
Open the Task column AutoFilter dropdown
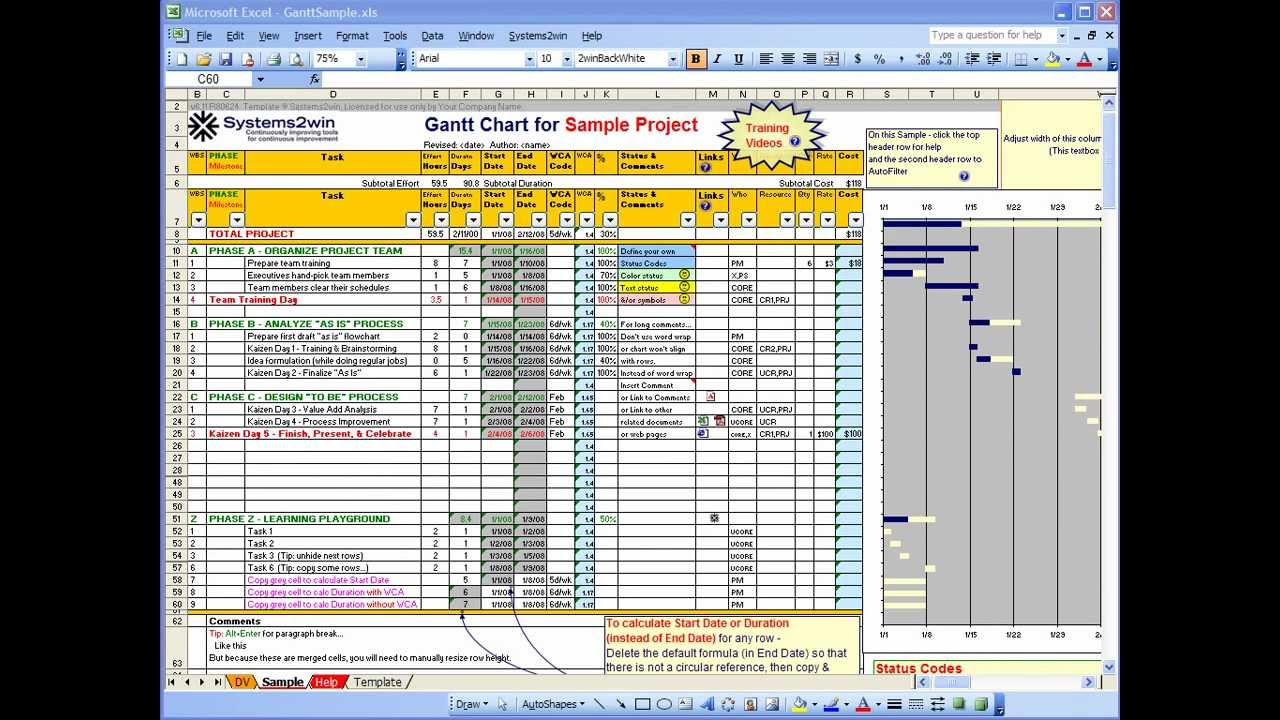tap(413, 220)
